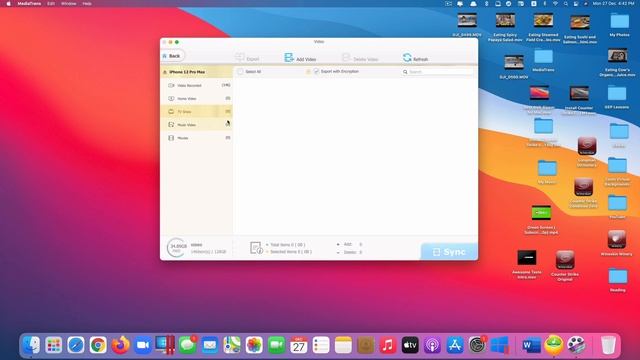Select the Reading folder on desktop
The image size is (640, 360).
click(x=618, y=280)
